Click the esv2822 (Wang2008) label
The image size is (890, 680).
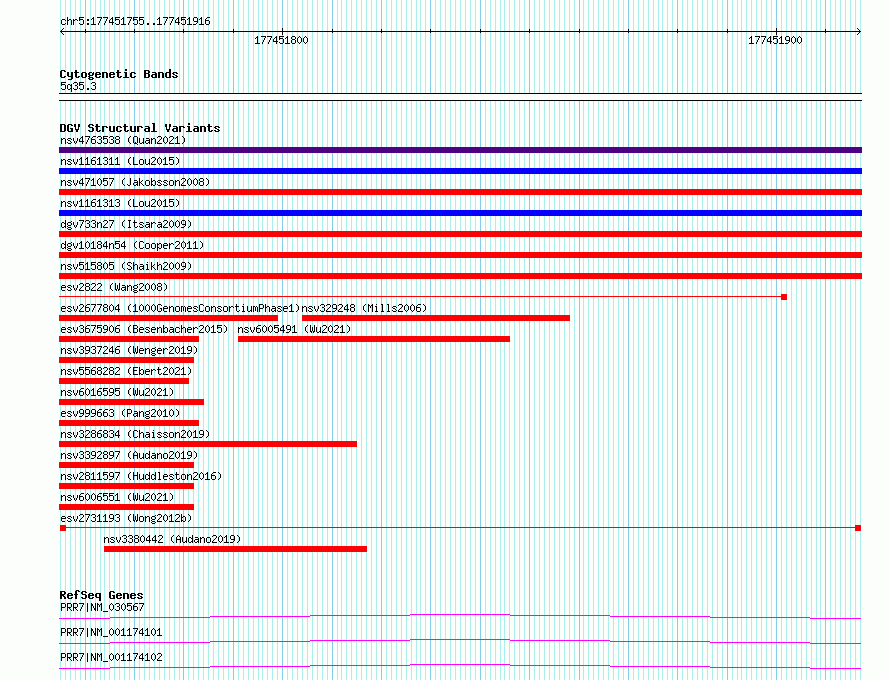114,287
